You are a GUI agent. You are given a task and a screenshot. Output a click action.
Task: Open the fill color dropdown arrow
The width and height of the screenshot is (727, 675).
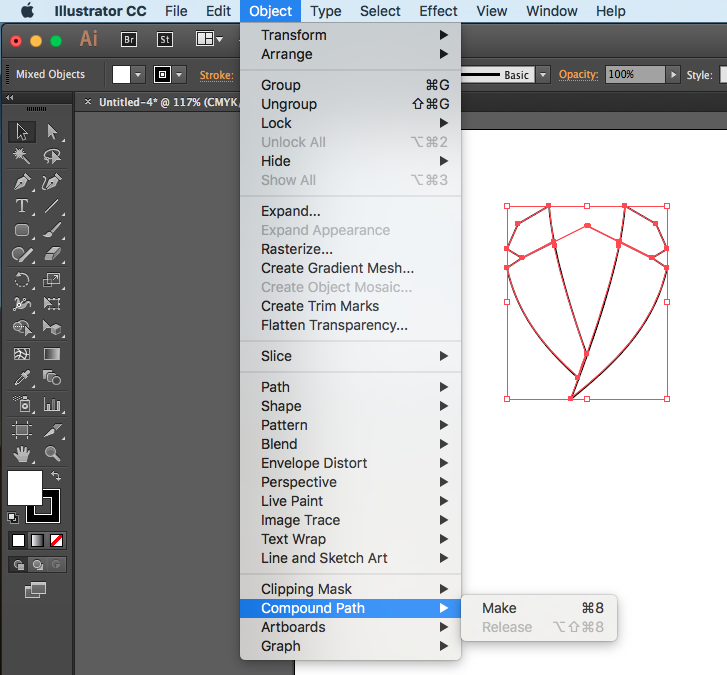pos(138,75)
